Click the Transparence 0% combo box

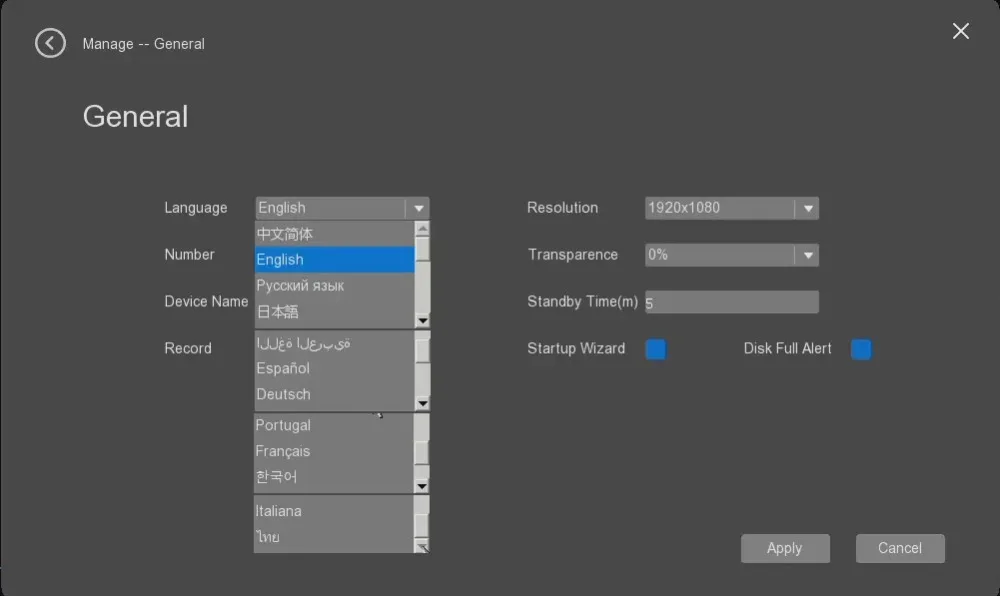point(732,255)
